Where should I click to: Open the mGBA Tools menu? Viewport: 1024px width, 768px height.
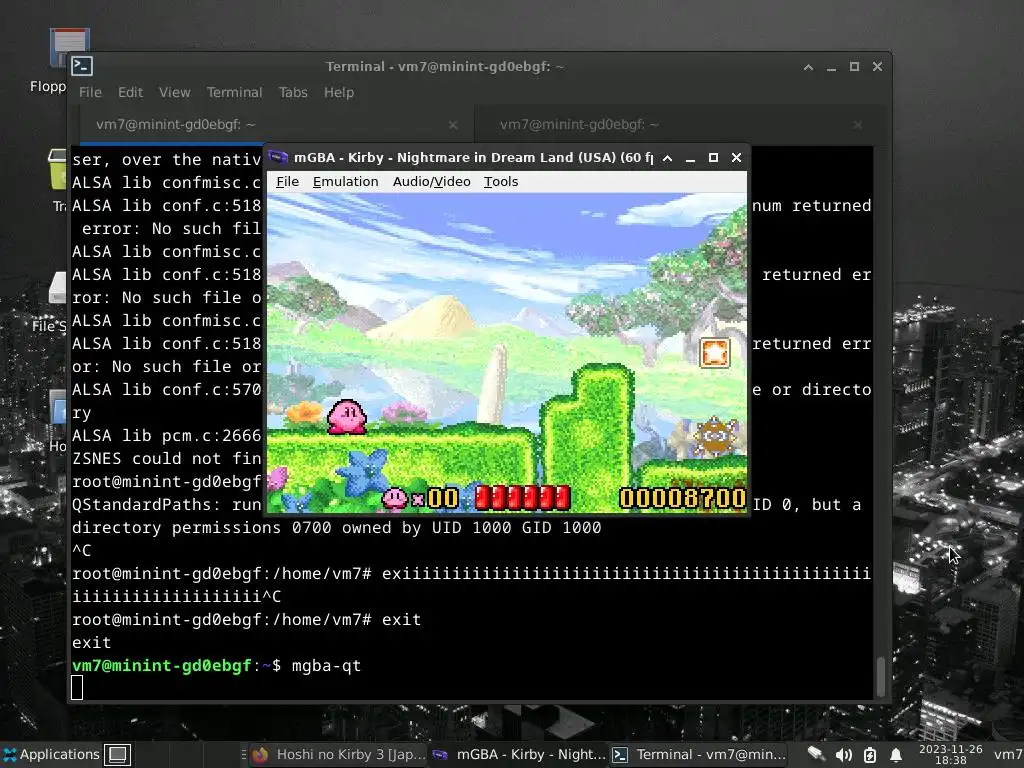click(x=501, y=182)
